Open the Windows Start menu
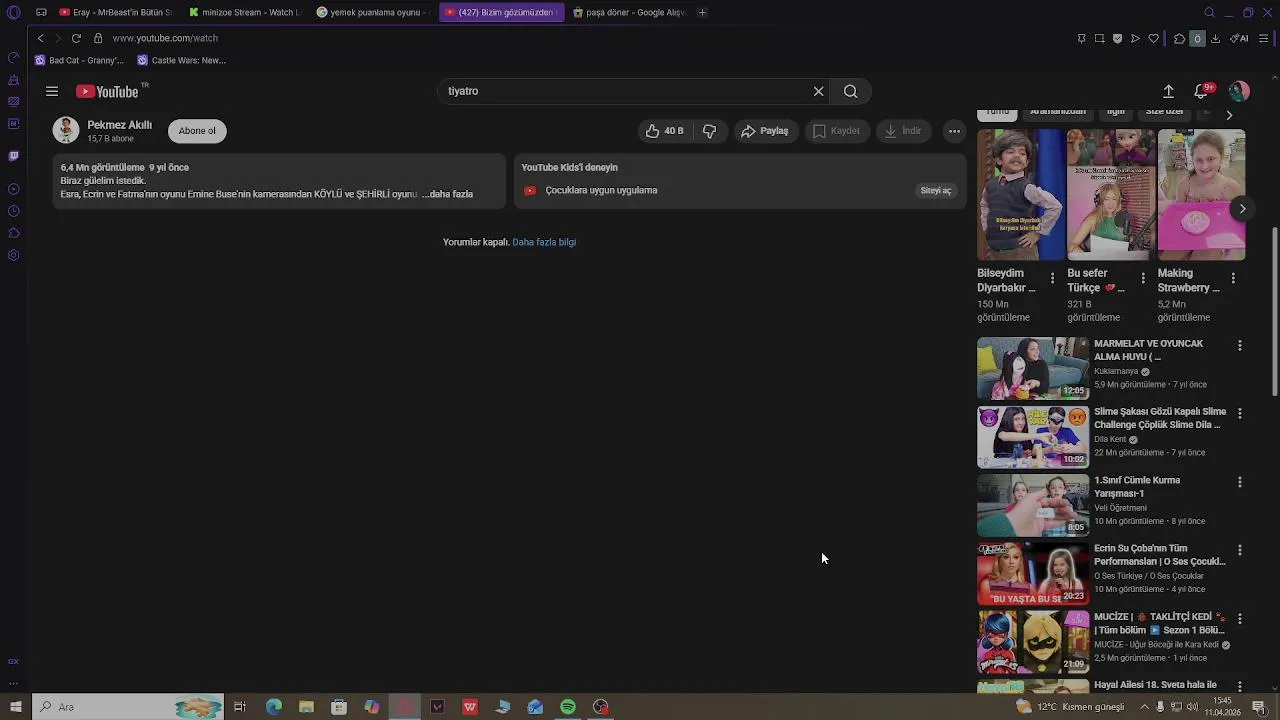The height and width of the screenshot is (720, 1280). coord(15,707)
